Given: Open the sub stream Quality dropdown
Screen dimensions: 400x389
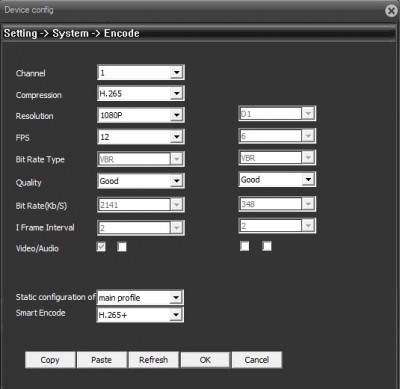Looking at the screenshot, I should [277, 180].
